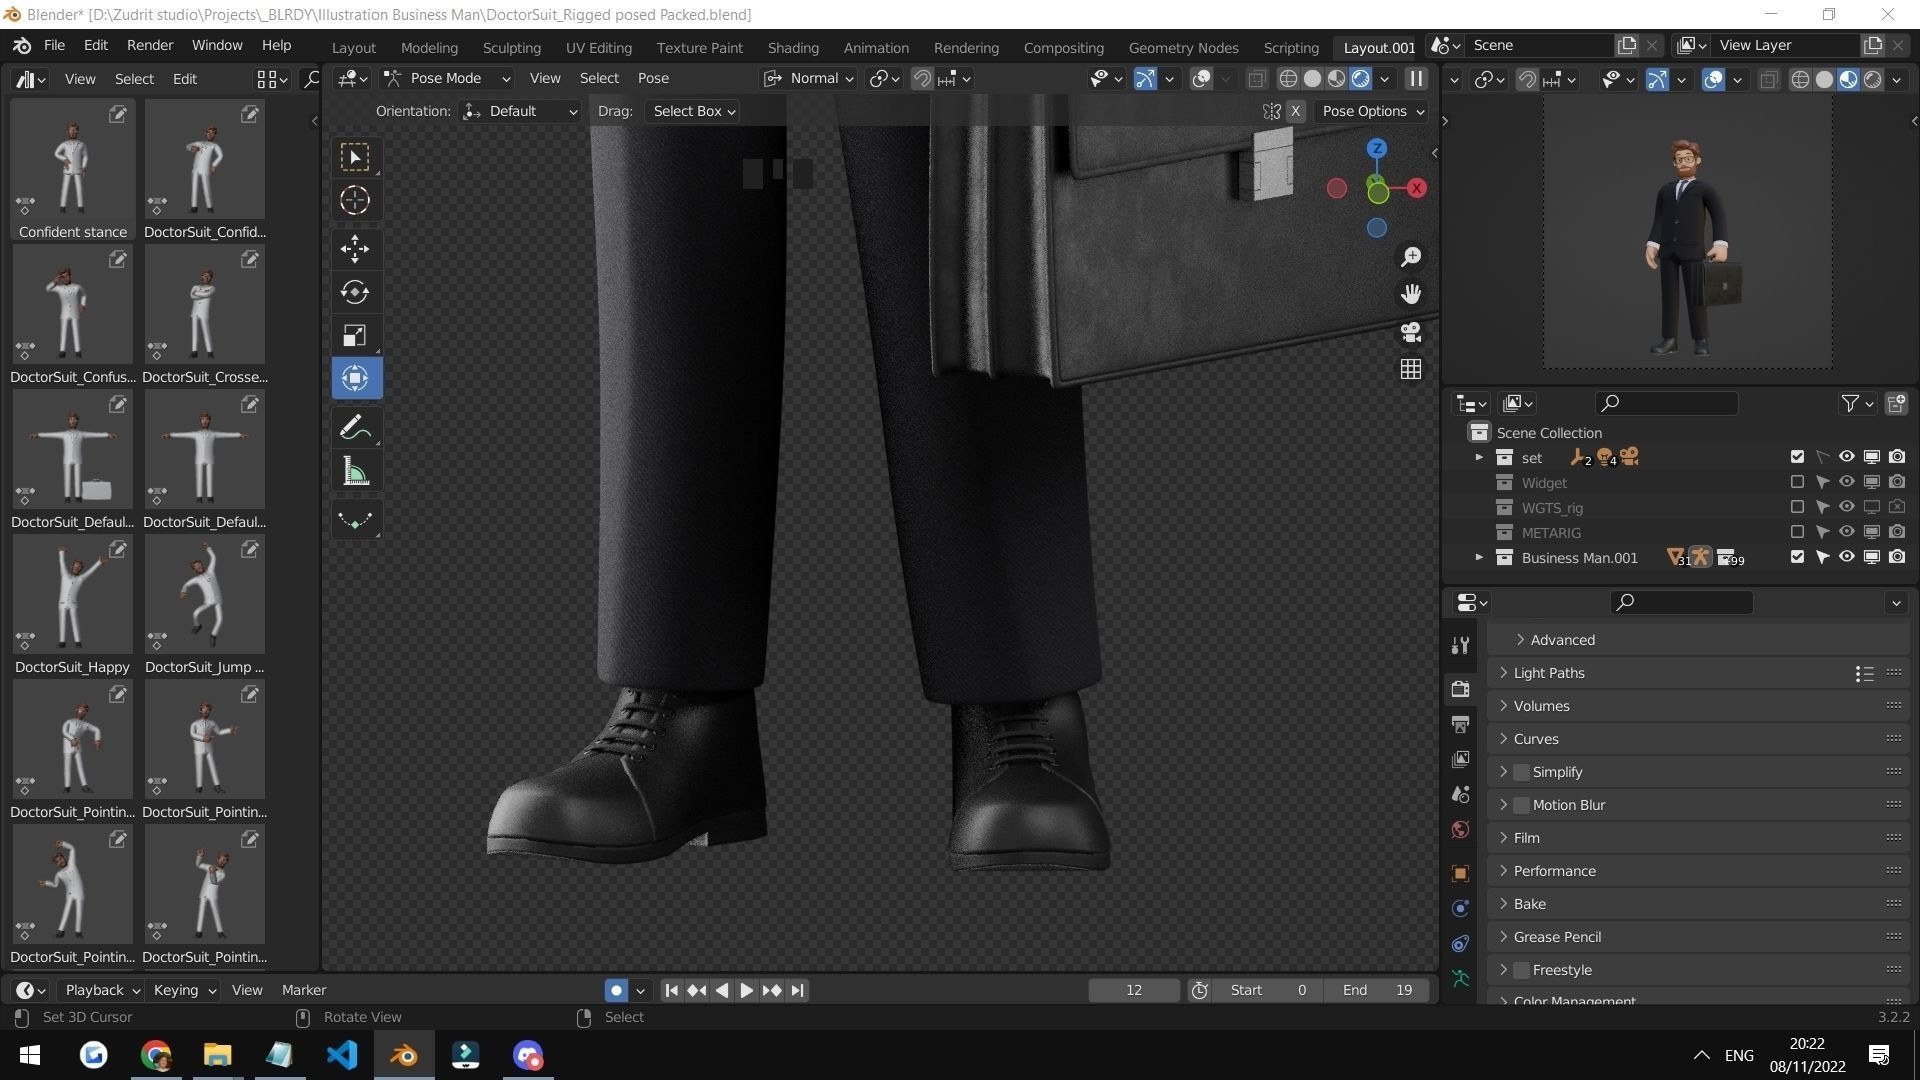Jump to the first frame
The width and height of the screenshot is (1920, 1080).
tap(671, 990)
